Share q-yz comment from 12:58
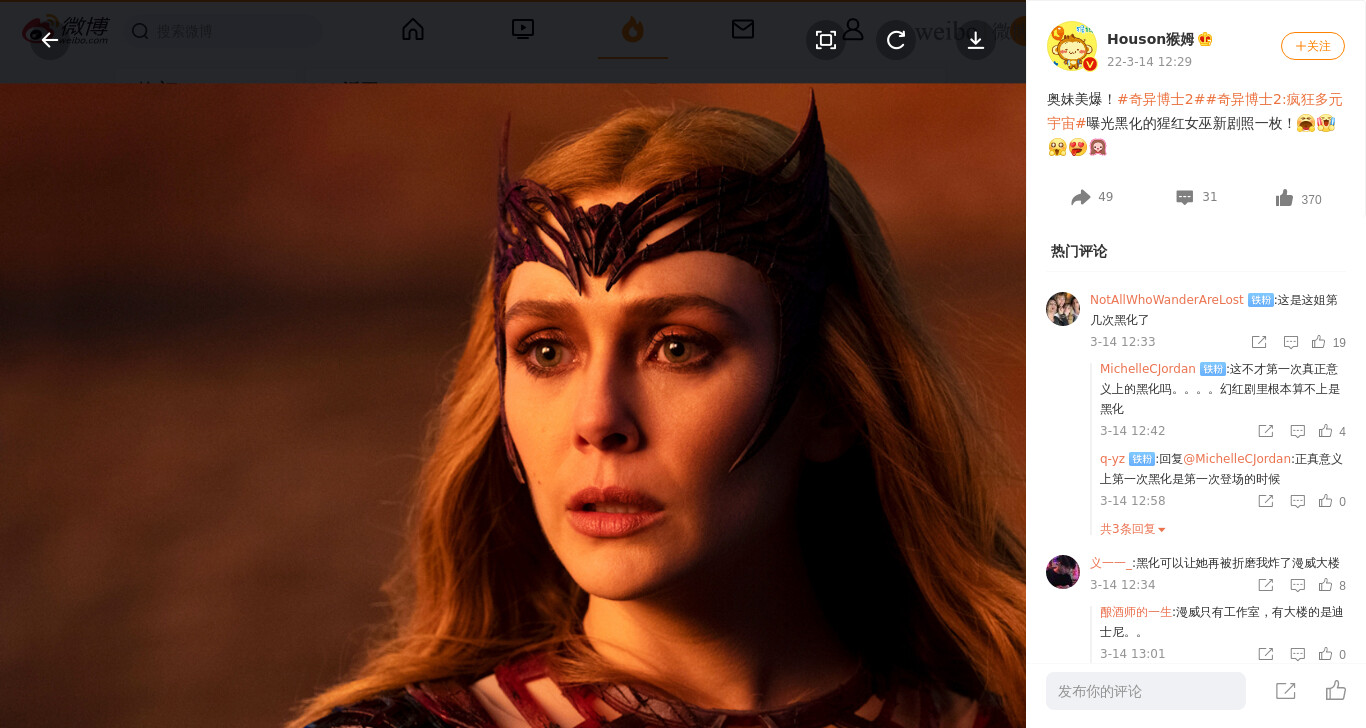 click(x=1266, y=501)
